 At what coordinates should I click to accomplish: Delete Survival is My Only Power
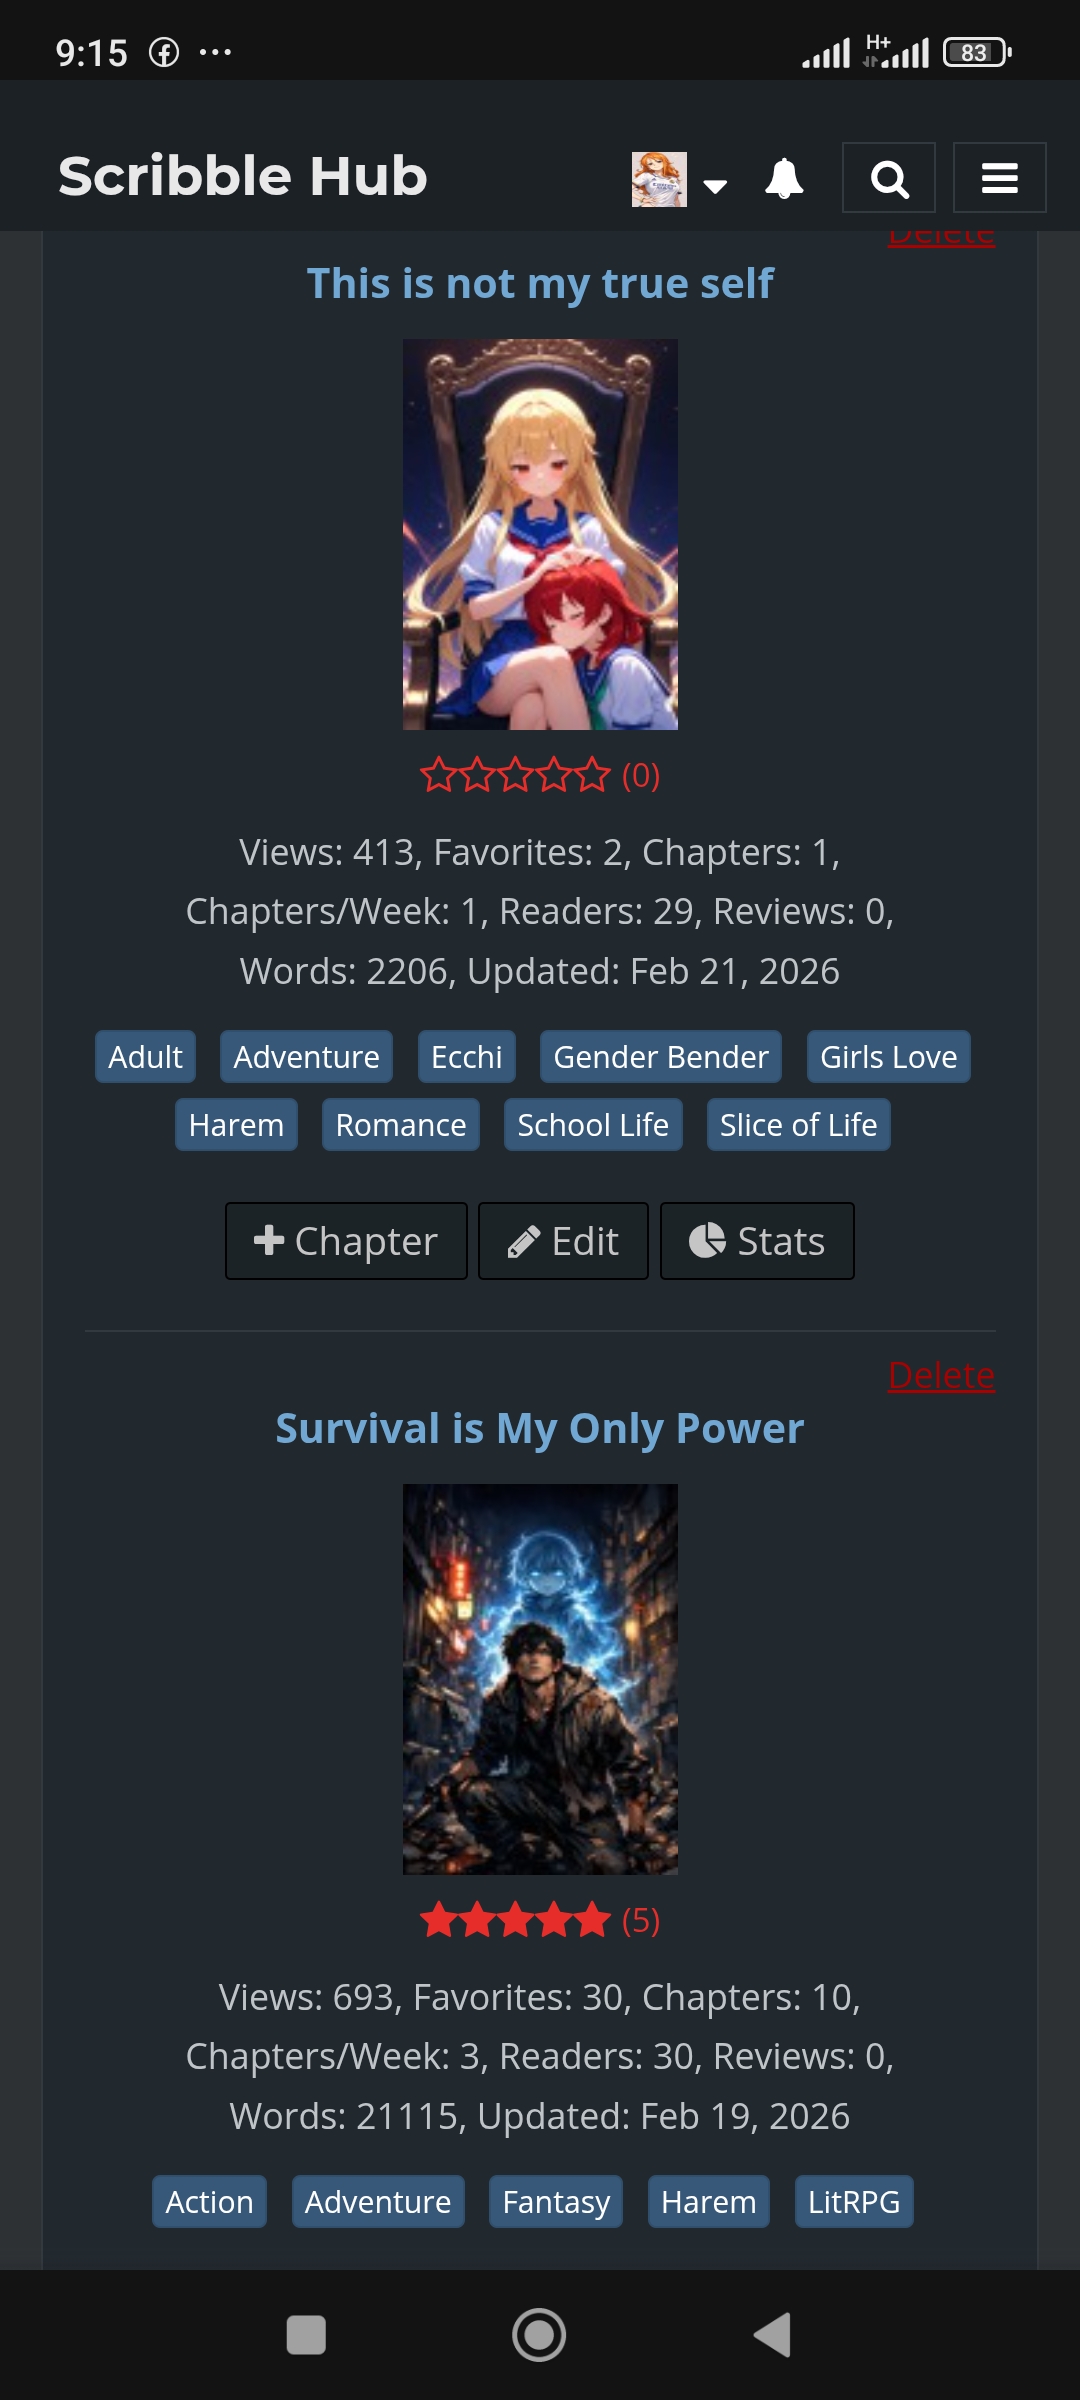pos(941,1375)
